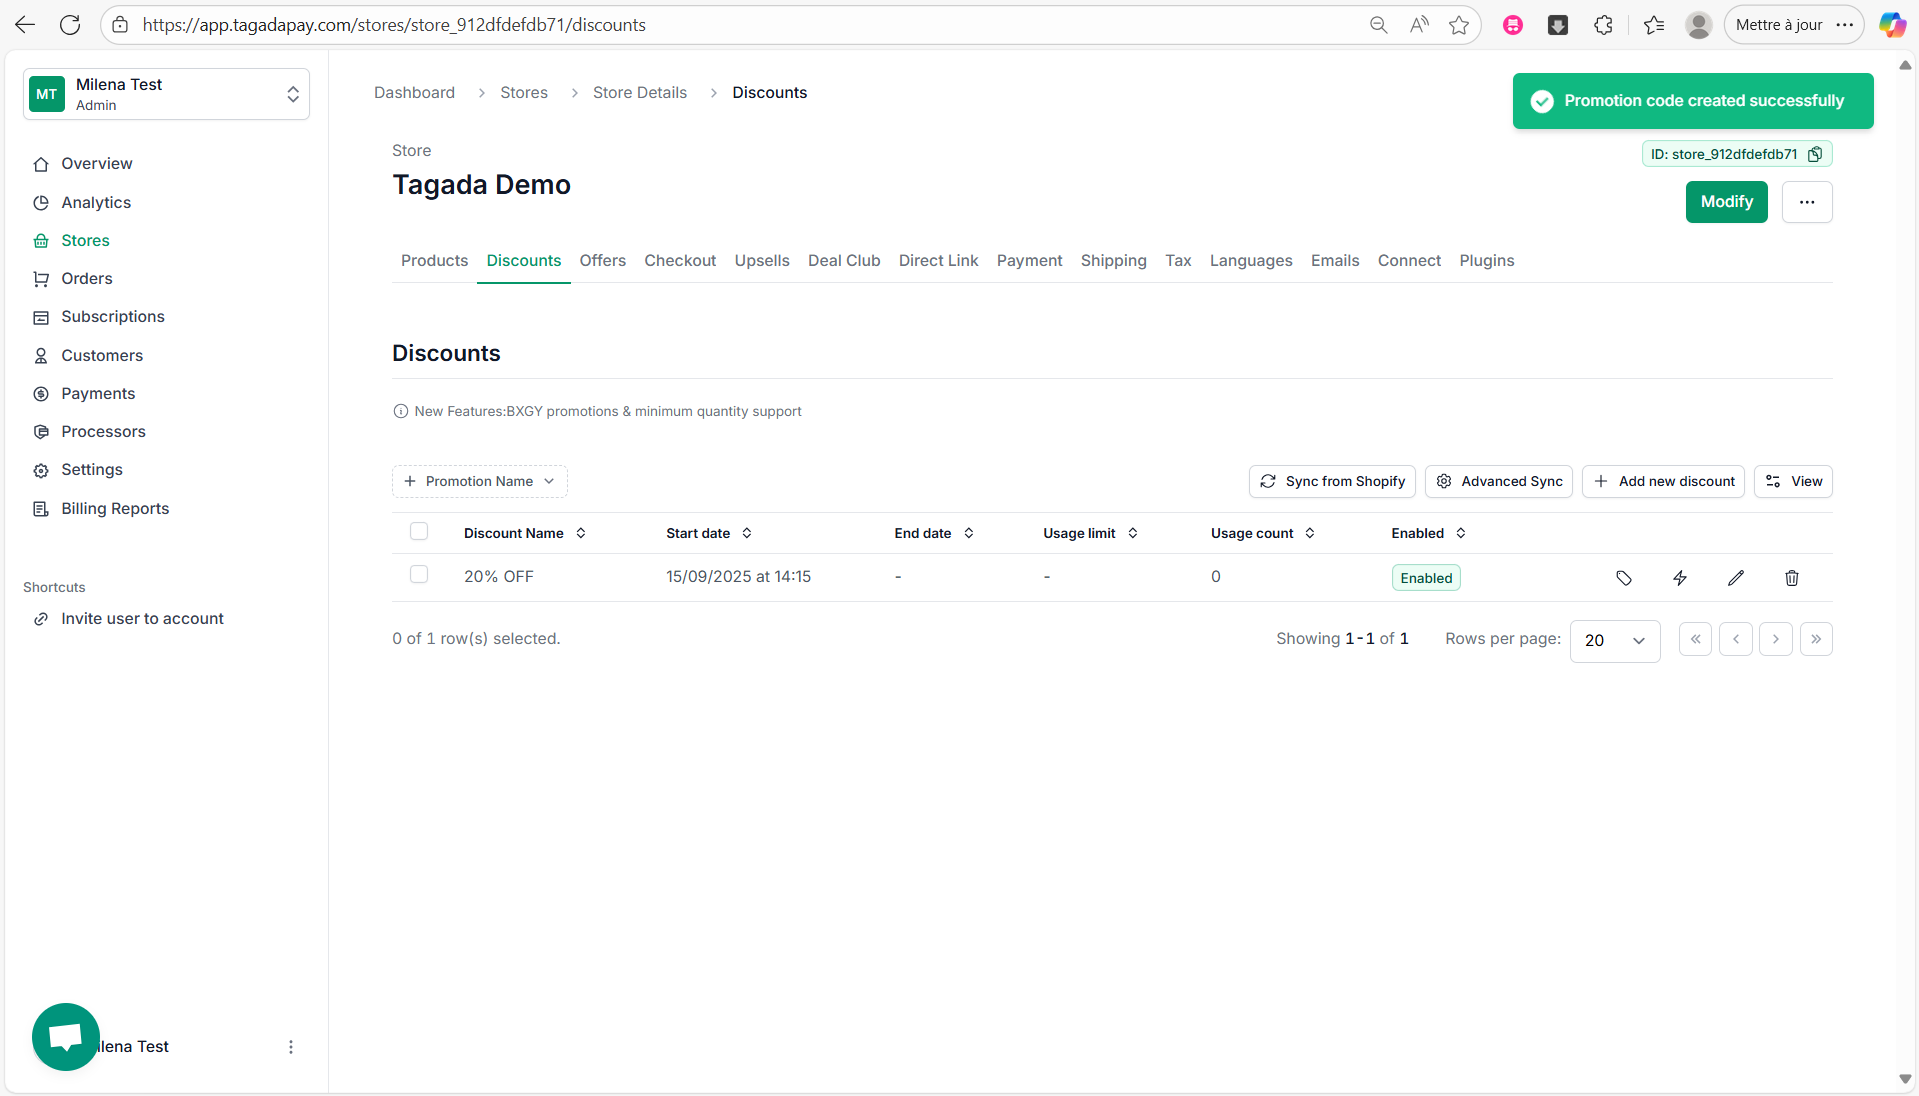Delete the 20% OFF discount via trash icon
The width and height of the screenshot is (1919, 1096).
click(1792, 578)
